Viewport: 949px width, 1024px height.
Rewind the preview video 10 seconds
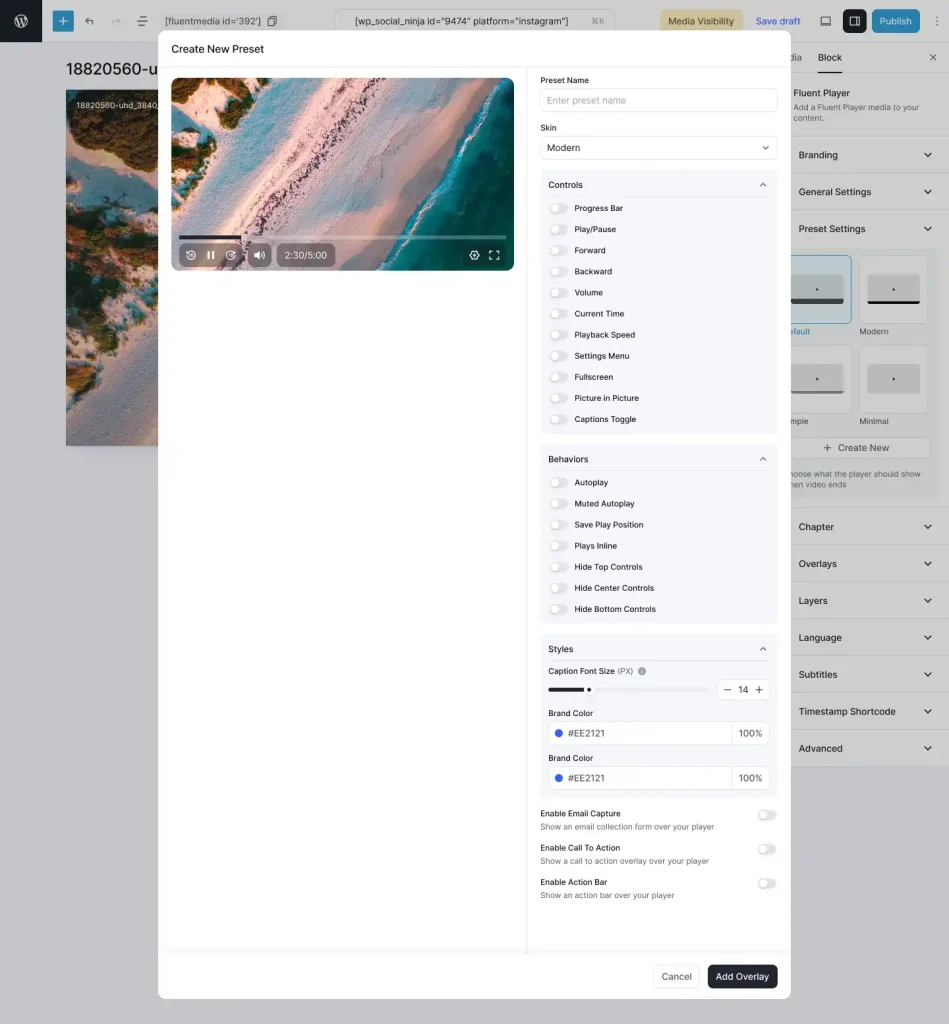[x=191, y=255]
